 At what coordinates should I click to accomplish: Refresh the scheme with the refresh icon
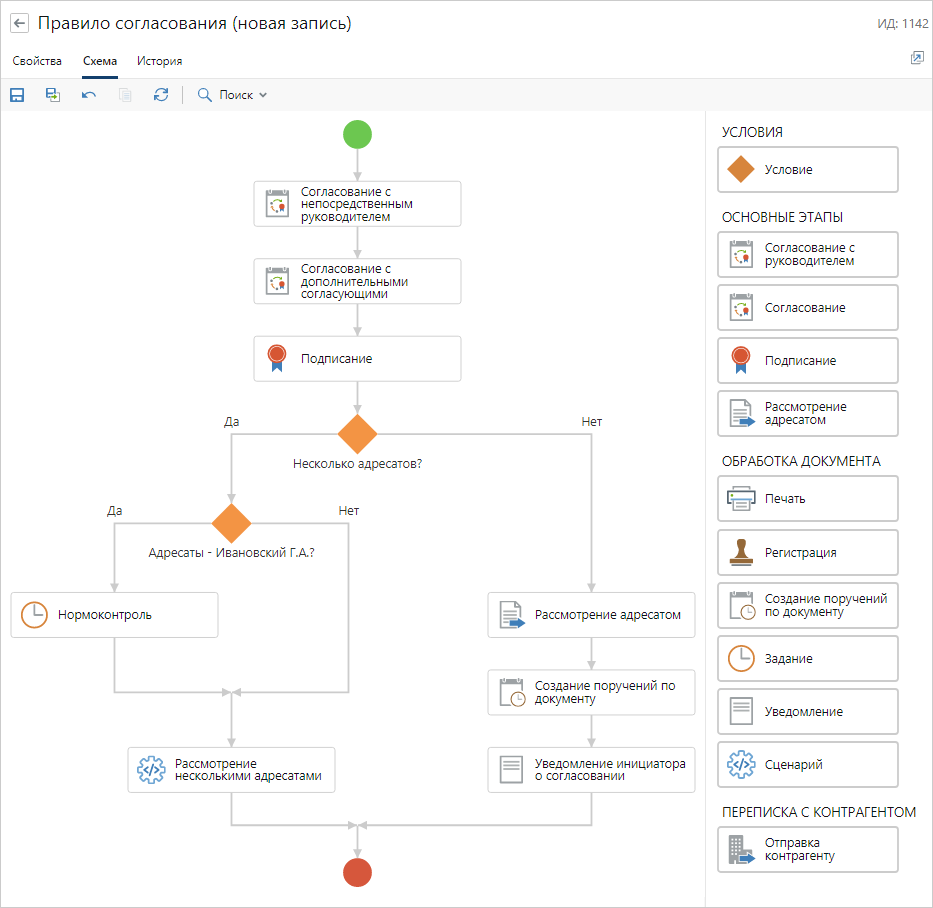[x=161, y=95]
